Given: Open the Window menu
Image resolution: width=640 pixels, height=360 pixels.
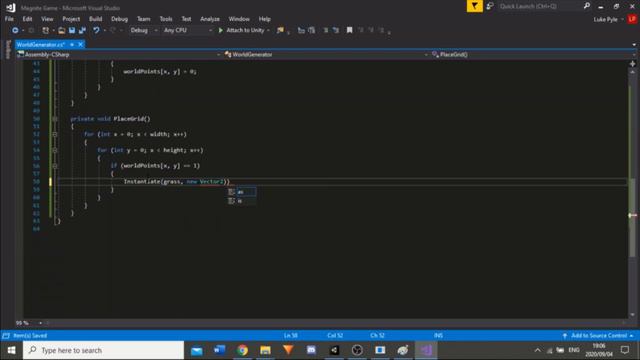Looking at the screenshot, I should click(239, 19).
